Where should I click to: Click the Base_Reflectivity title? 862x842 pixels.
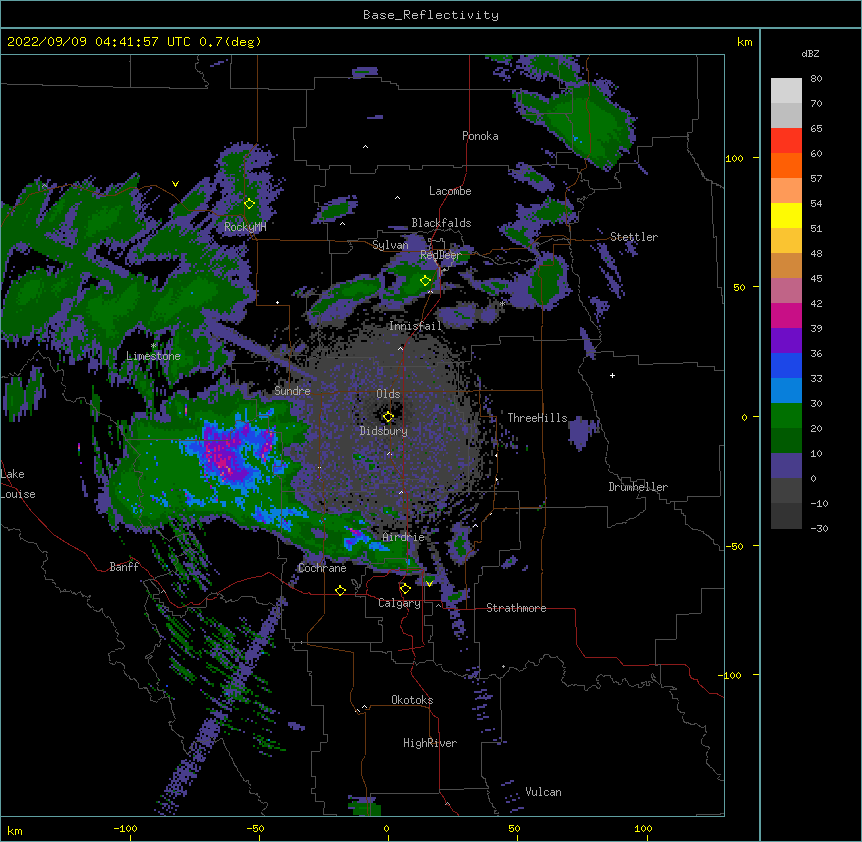pyautogui.click(x=431, y=15)
